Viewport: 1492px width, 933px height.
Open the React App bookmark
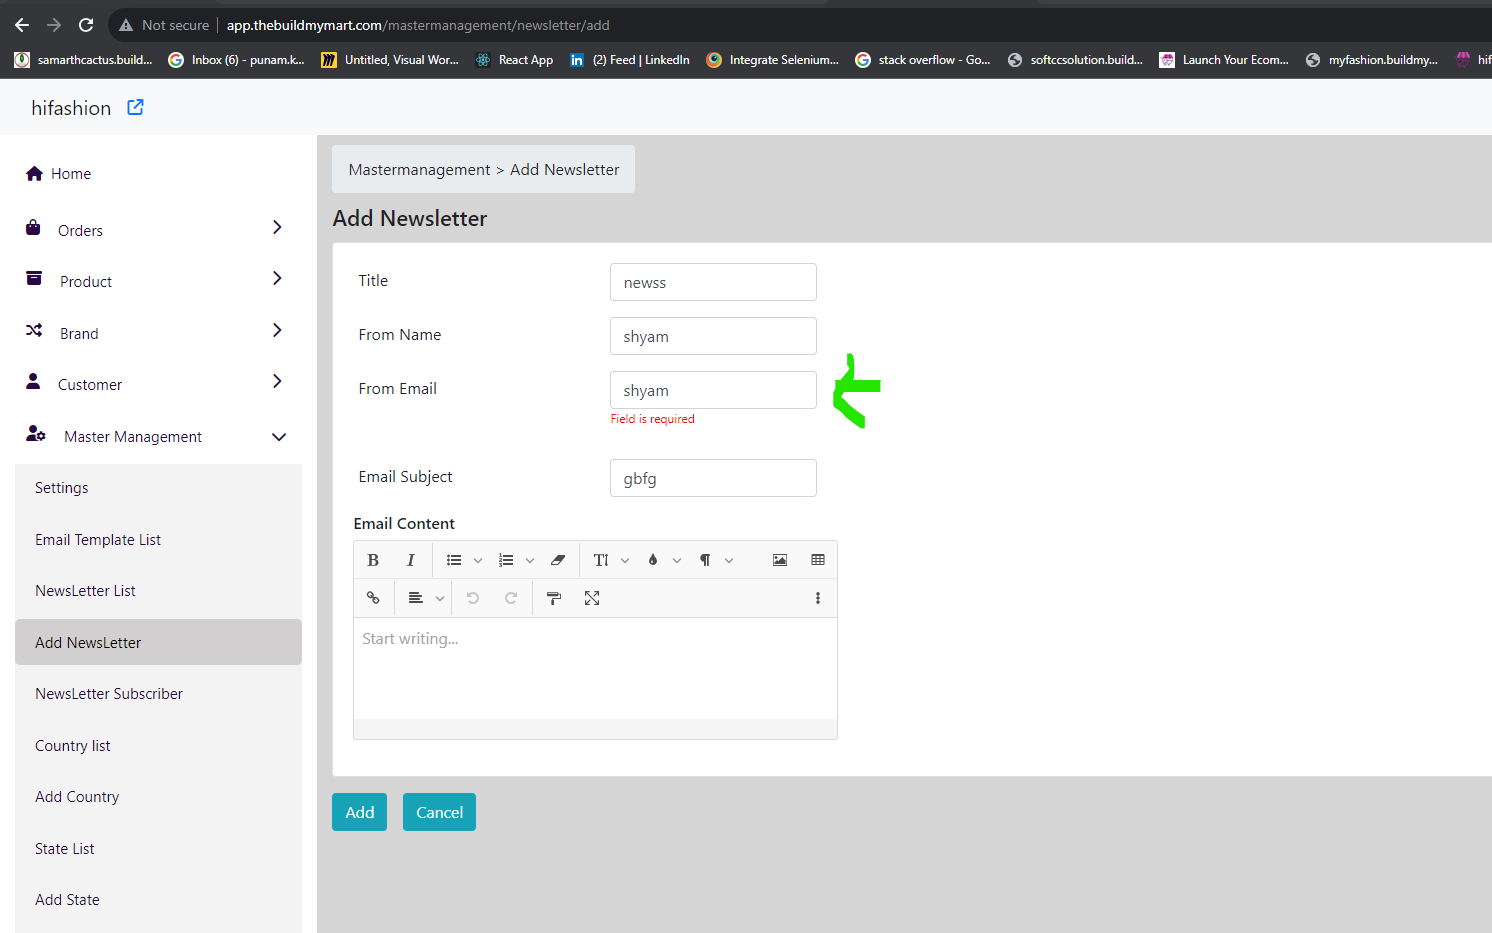[x=514, y=60]
